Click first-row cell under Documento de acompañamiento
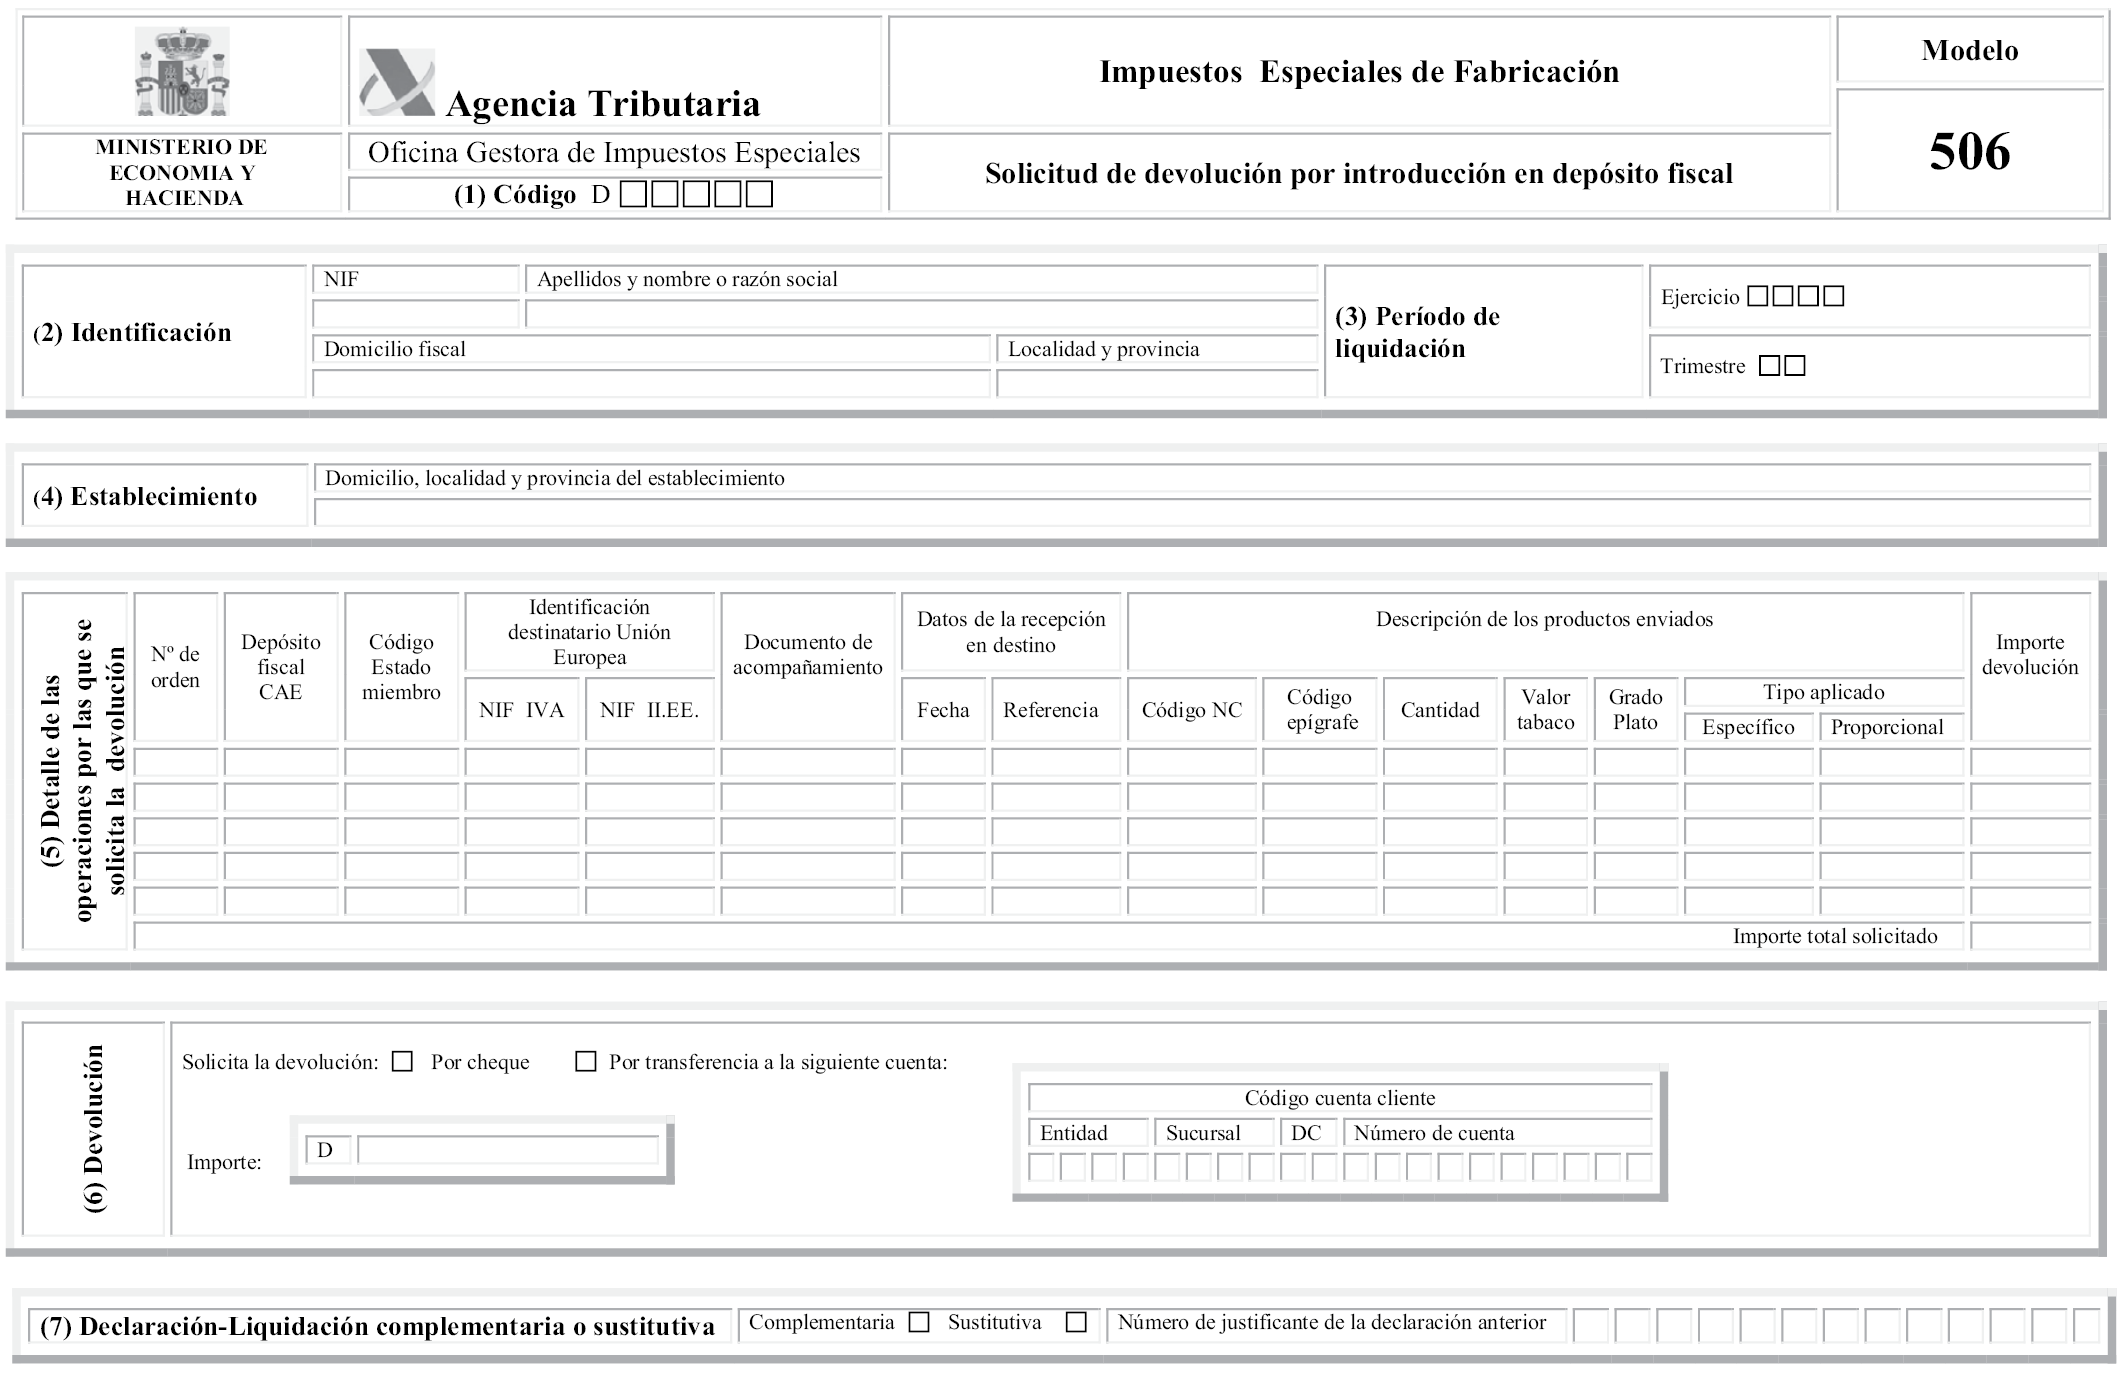The image size is (2126, 1388). point(808,762)
